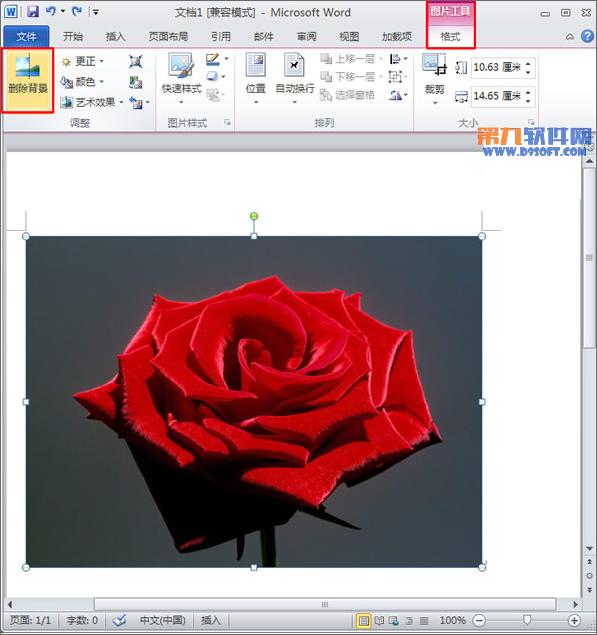
Task: Switch to the 页面布局 Page Layout tab
Action: 168,37
